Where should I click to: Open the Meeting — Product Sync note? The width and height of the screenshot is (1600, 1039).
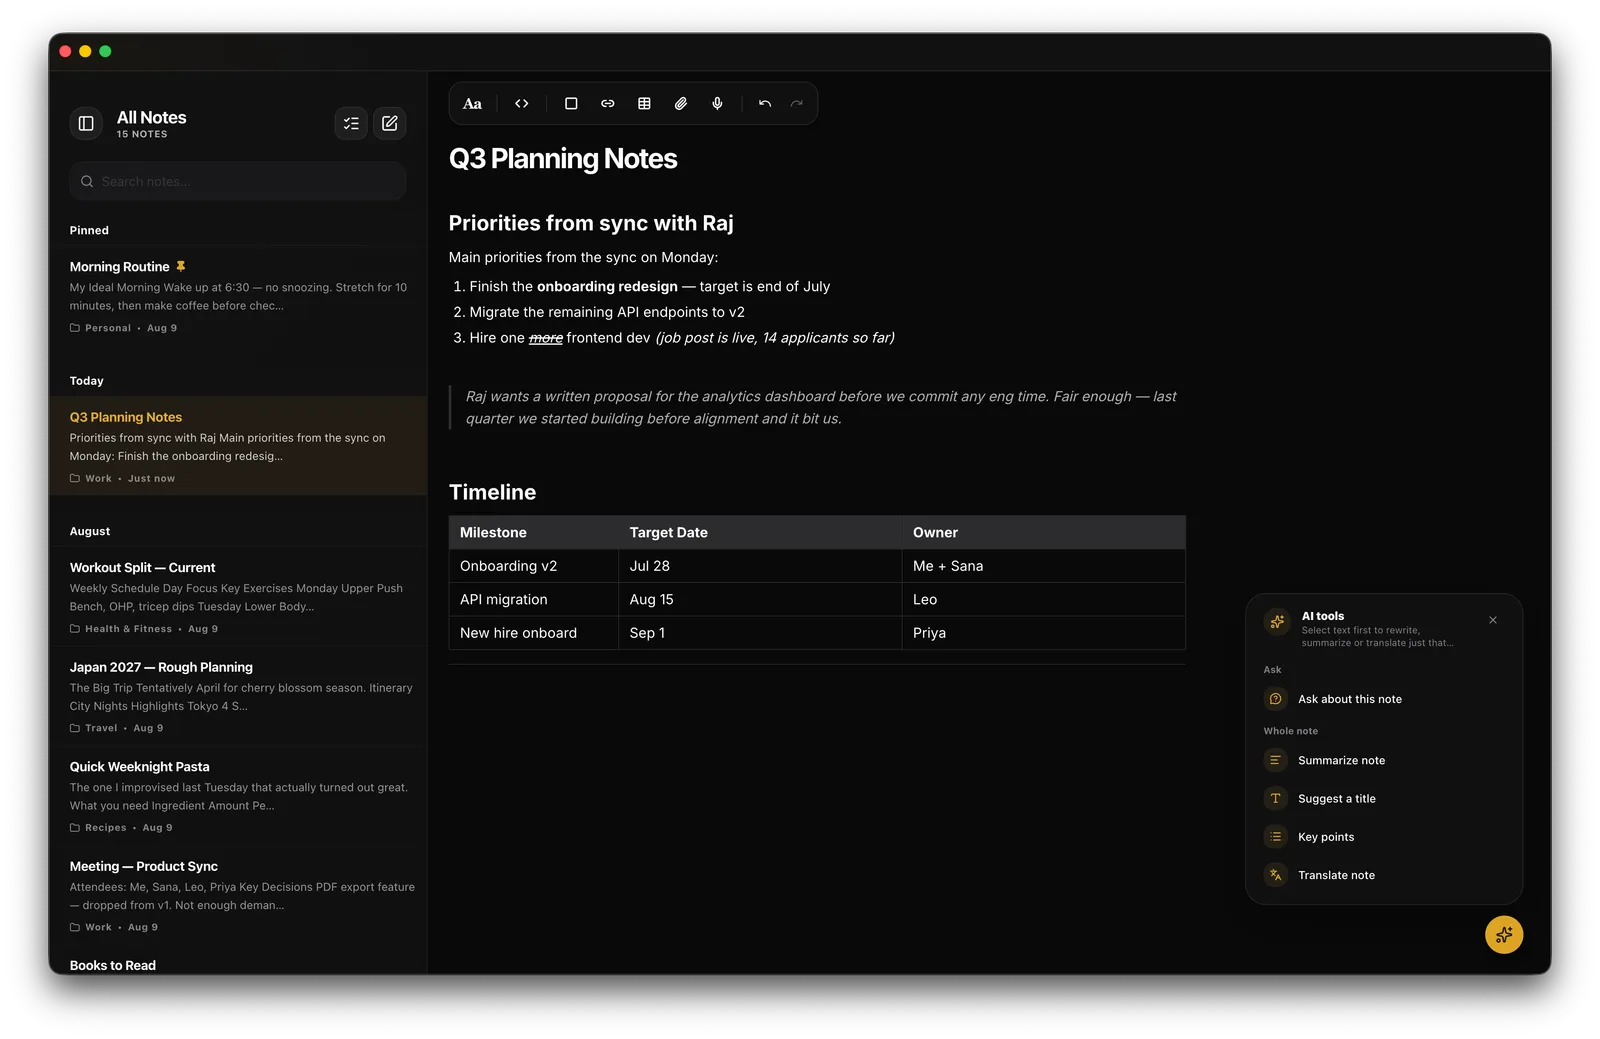[x=238, y=895]
